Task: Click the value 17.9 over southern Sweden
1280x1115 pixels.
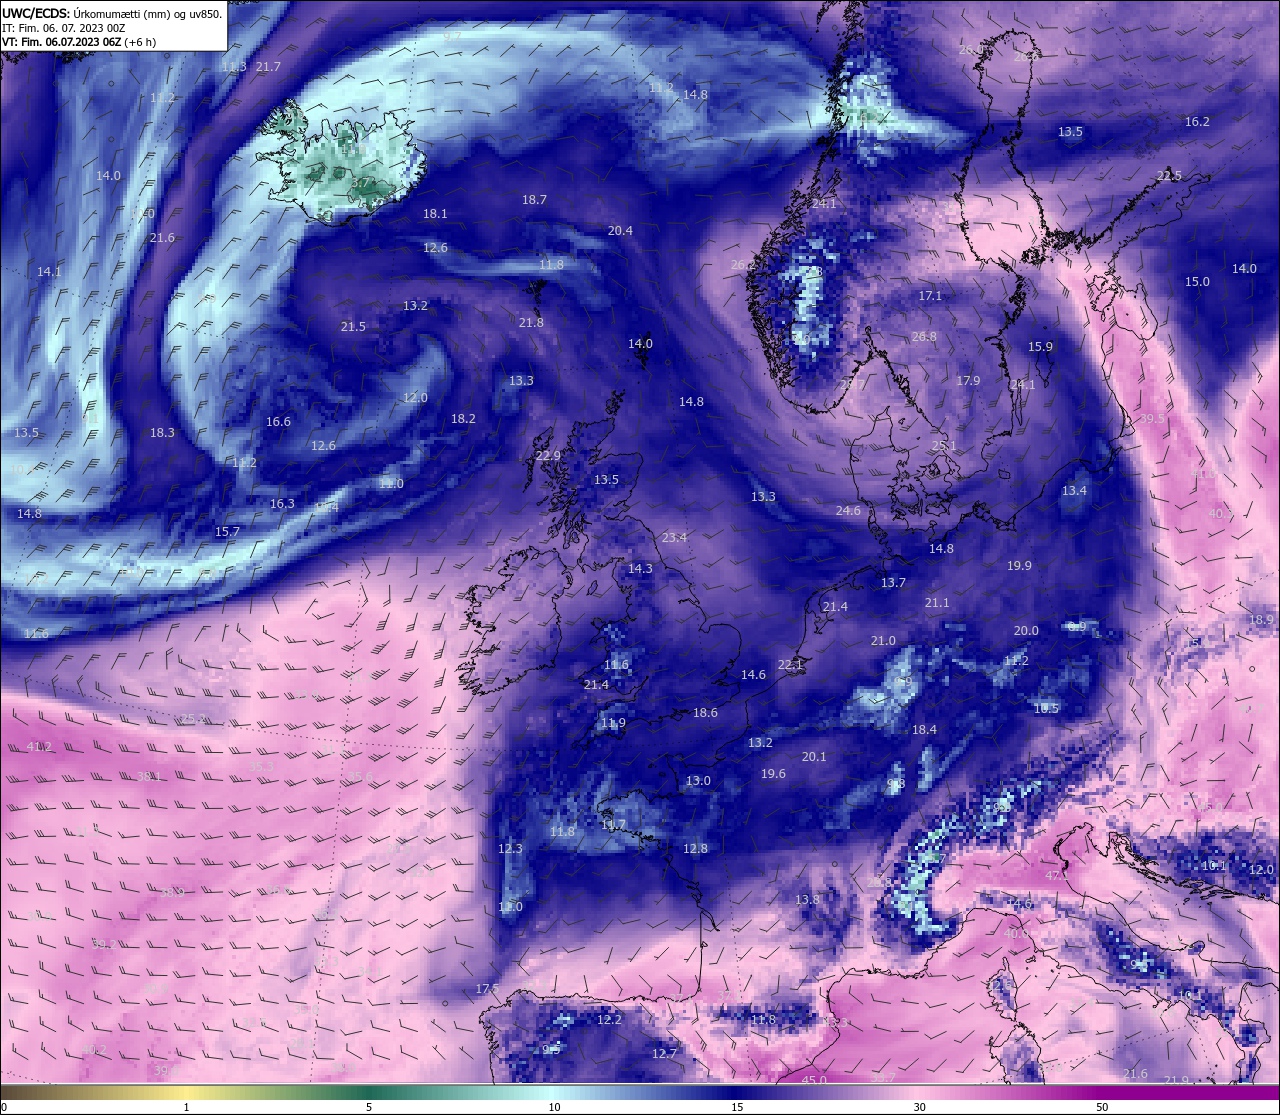Action: click(x=968, y=381)
